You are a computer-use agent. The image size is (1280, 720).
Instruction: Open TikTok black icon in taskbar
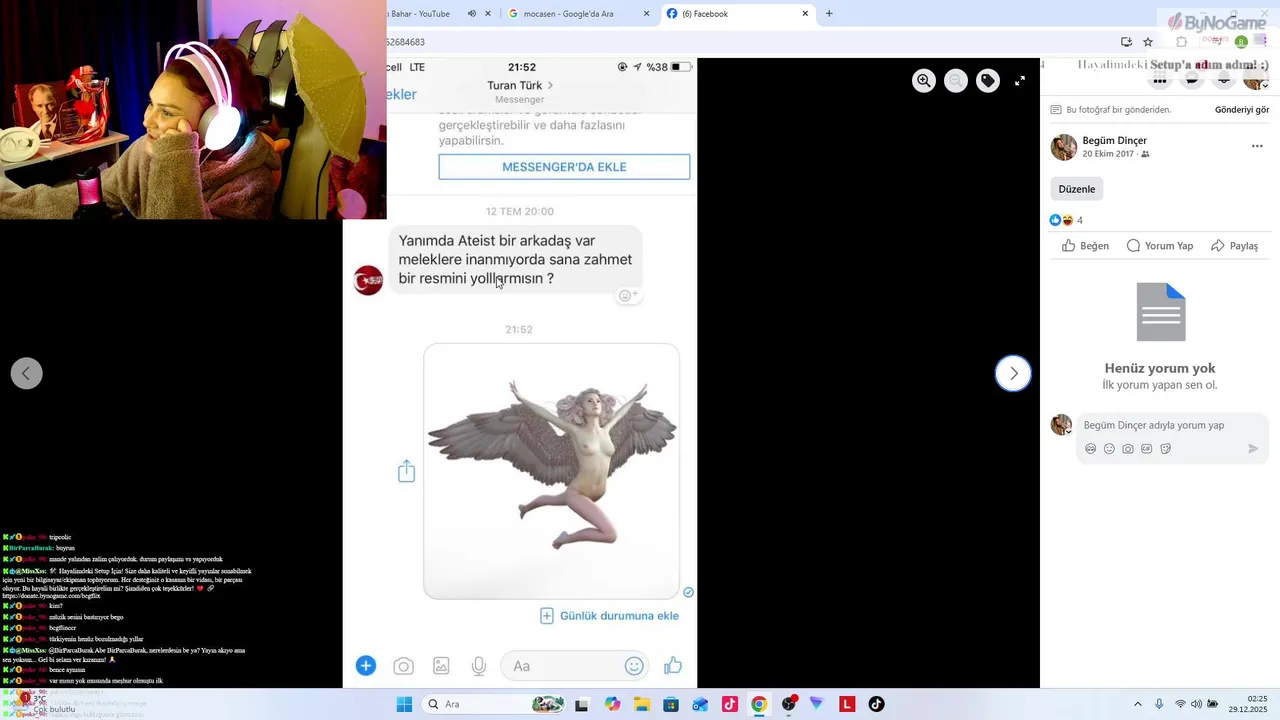[876, 704]
